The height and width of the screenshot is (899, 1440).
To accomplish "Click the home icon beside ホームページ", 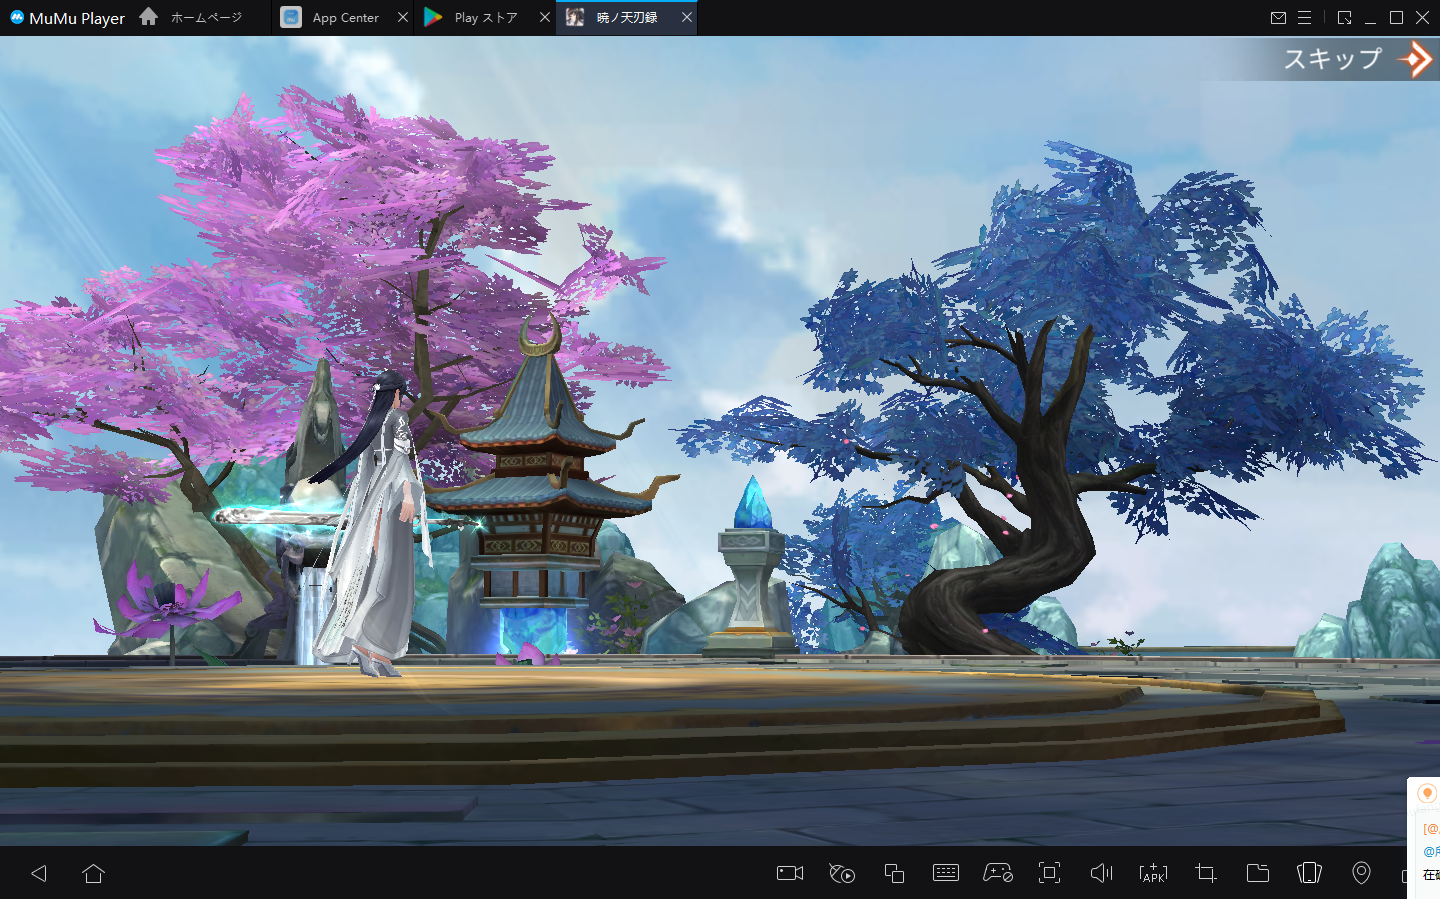I will click(x=149, y=16).
